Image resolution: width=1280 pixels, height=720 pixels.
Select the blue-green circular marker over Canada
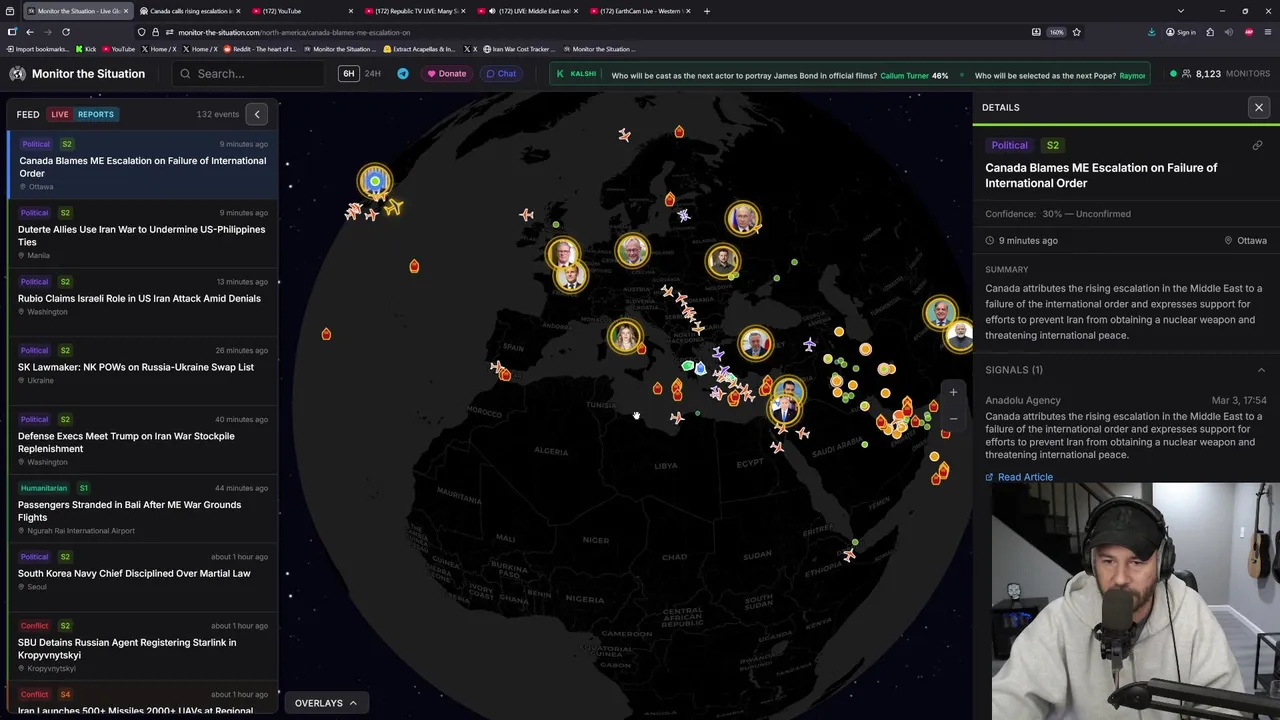click(x=375, y=181)
